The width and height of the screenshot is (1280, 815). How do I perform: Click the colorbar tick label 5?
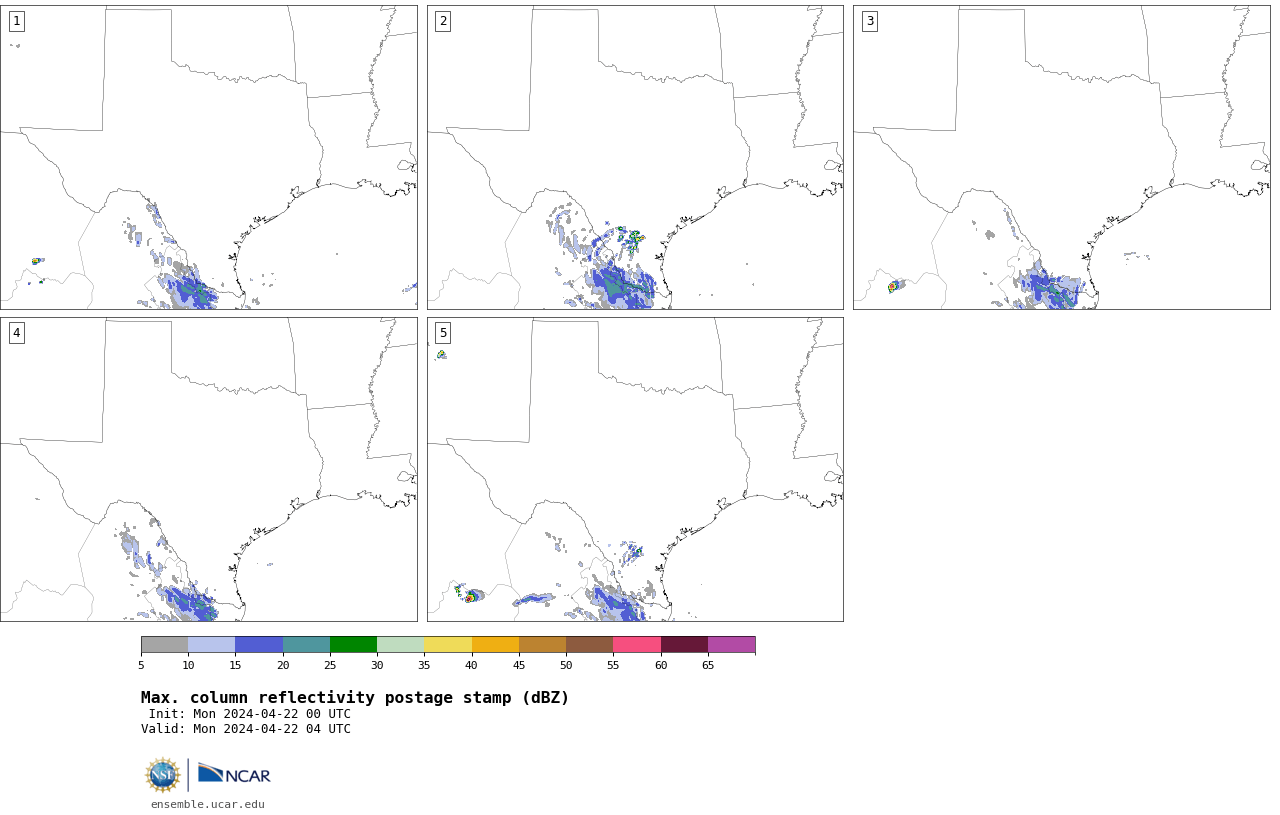[141, 665]
